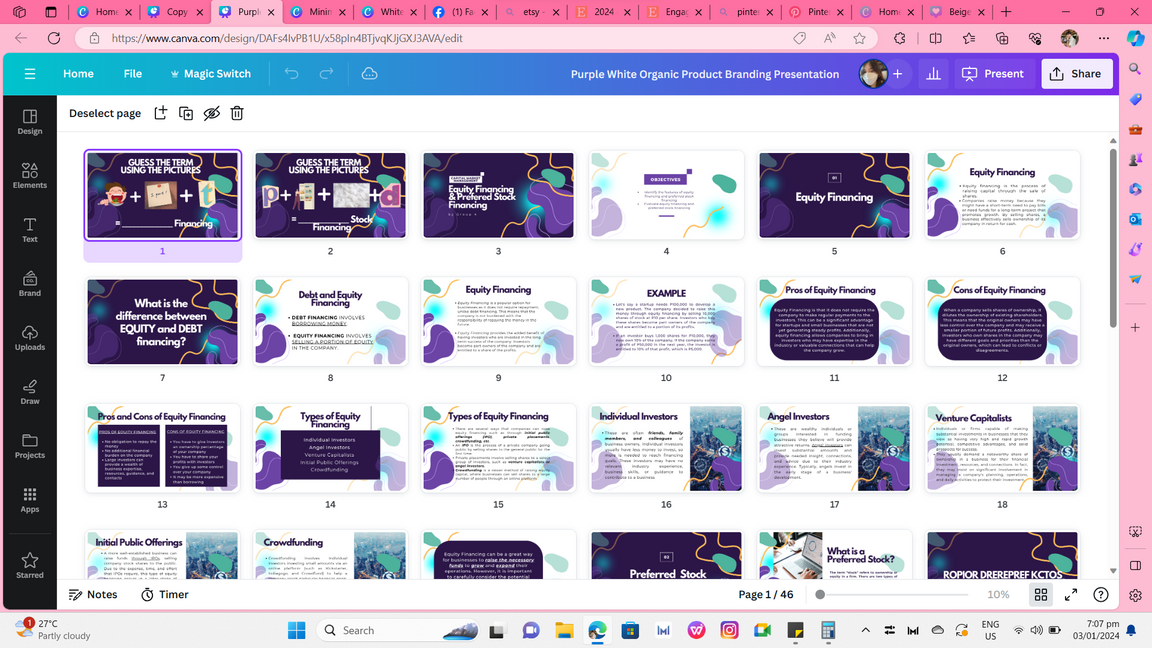This screenshot has height=648, width=1152.
Task: Click the Undo arrow
Action: pyautogui.click(x=291, y=74)
